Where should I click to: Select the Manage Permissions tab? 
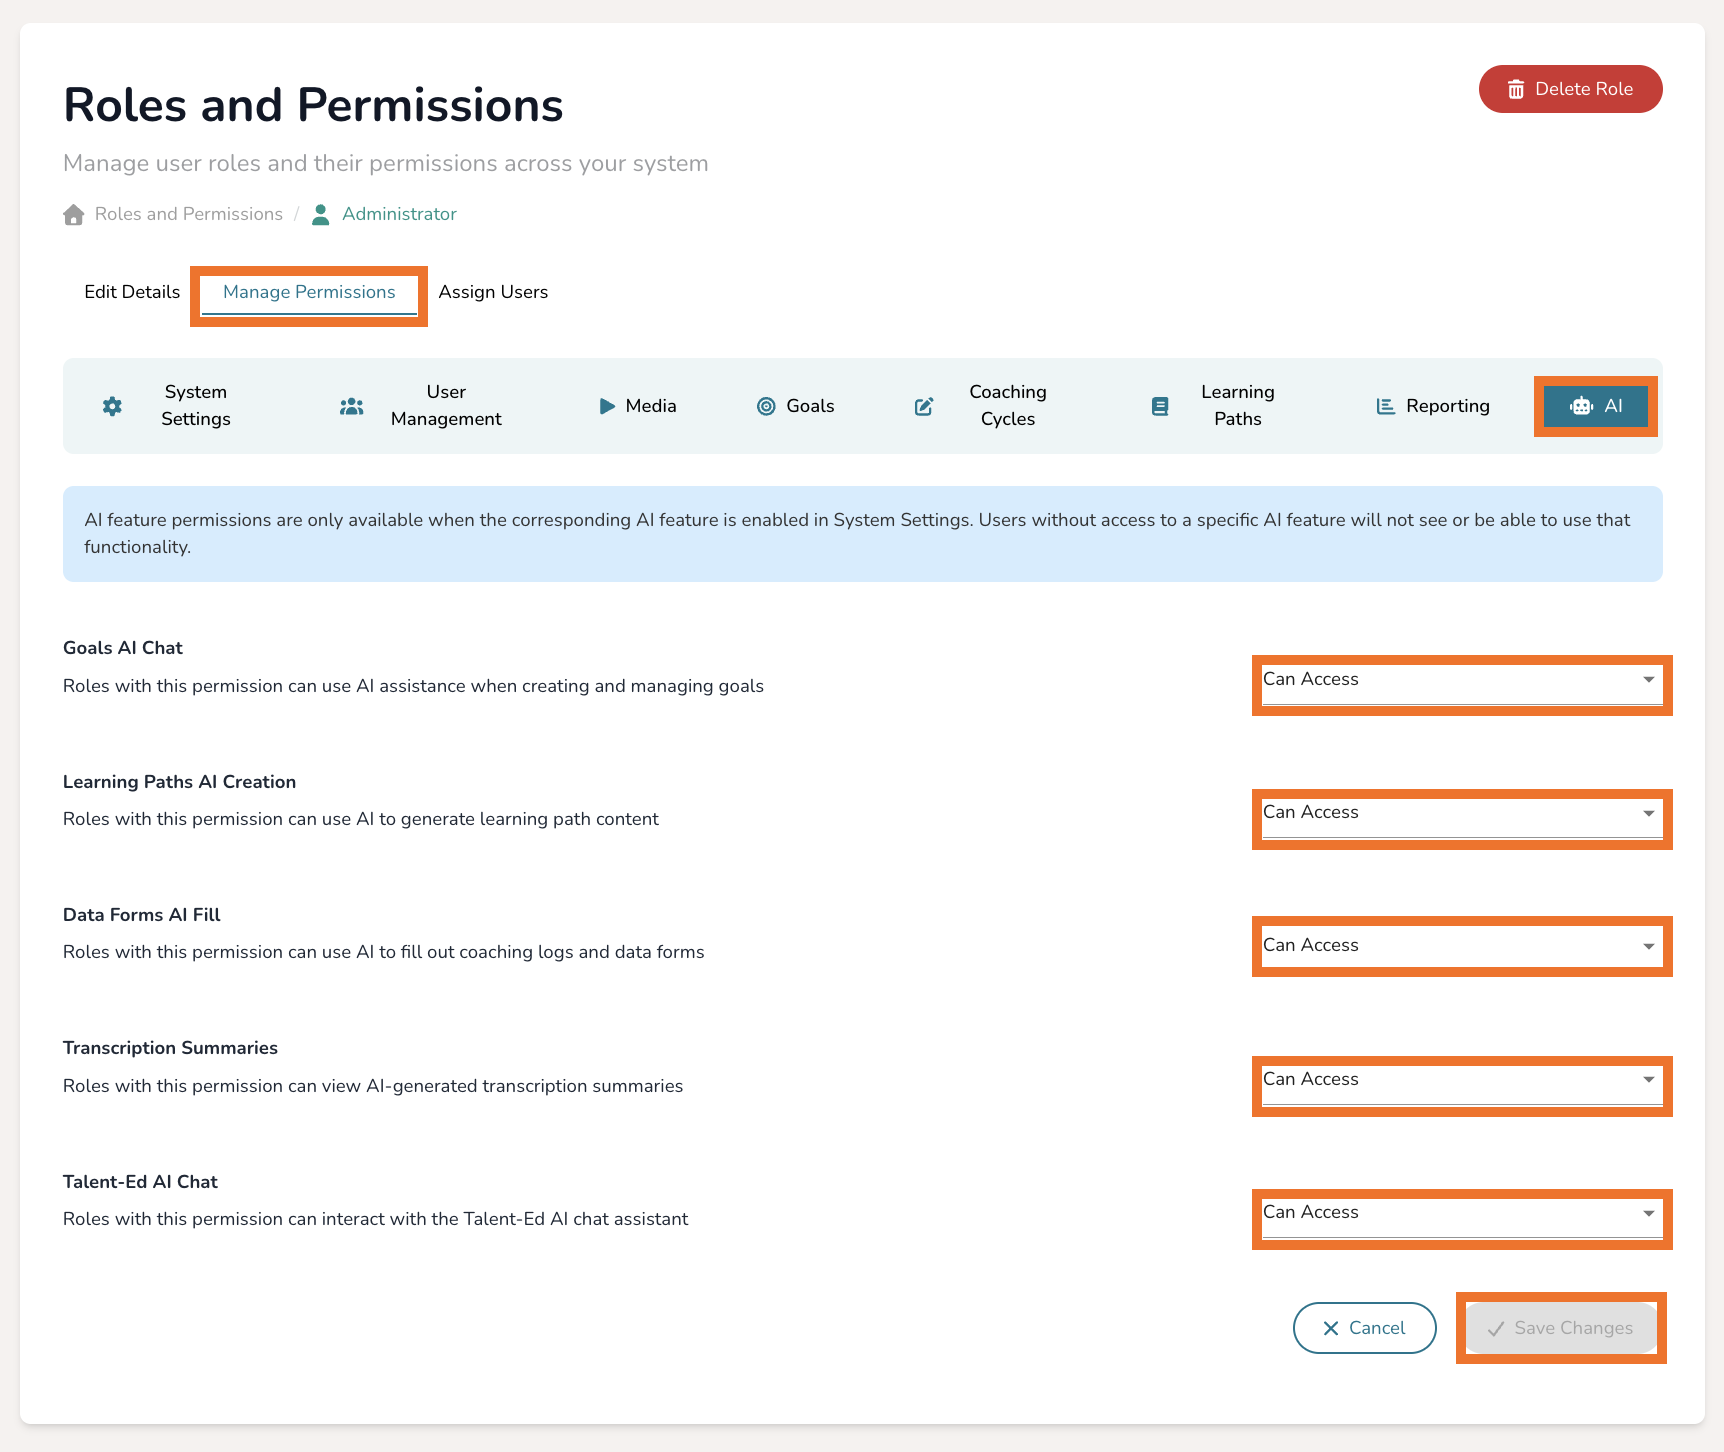click(x=309, y=292)
